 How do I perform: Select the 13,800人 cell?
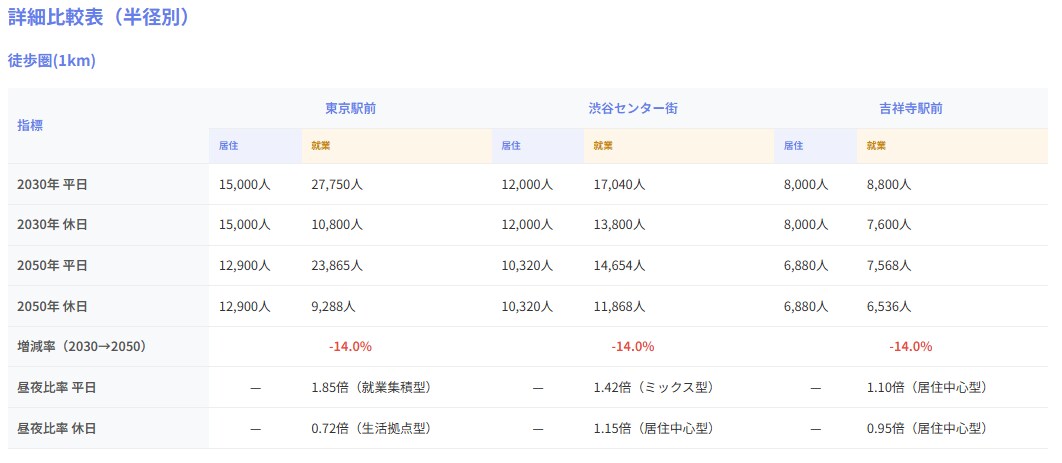click(x=619, y=225)
